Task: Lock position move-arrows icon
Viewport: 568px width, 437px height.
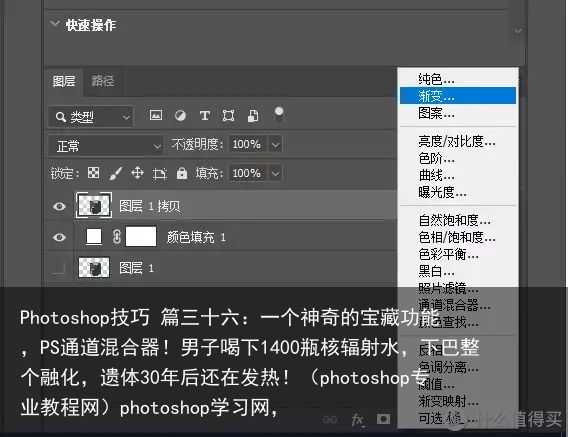Action: coord(137,173)
